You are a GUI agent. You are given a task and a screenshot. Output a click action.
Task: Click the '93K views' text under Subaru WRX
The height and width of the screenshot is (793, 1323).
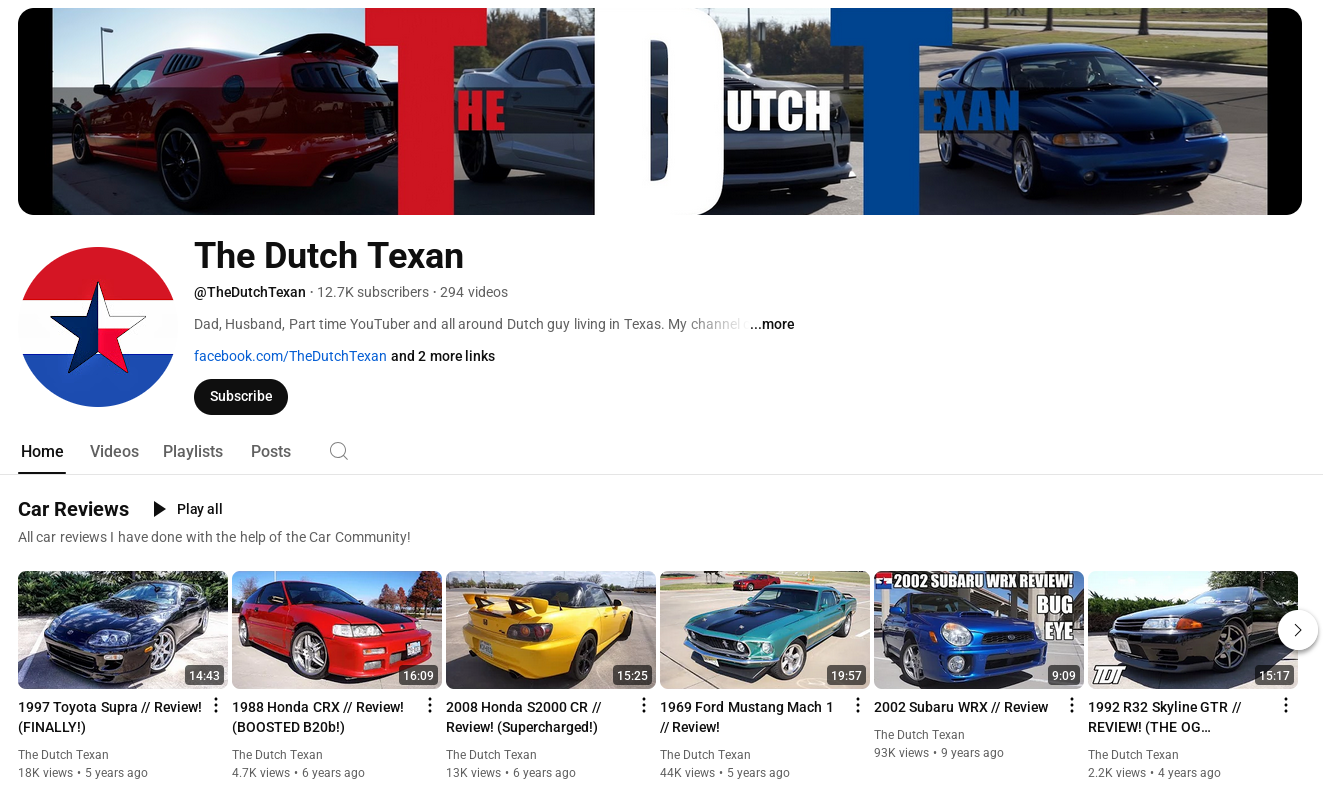(901, 753)
